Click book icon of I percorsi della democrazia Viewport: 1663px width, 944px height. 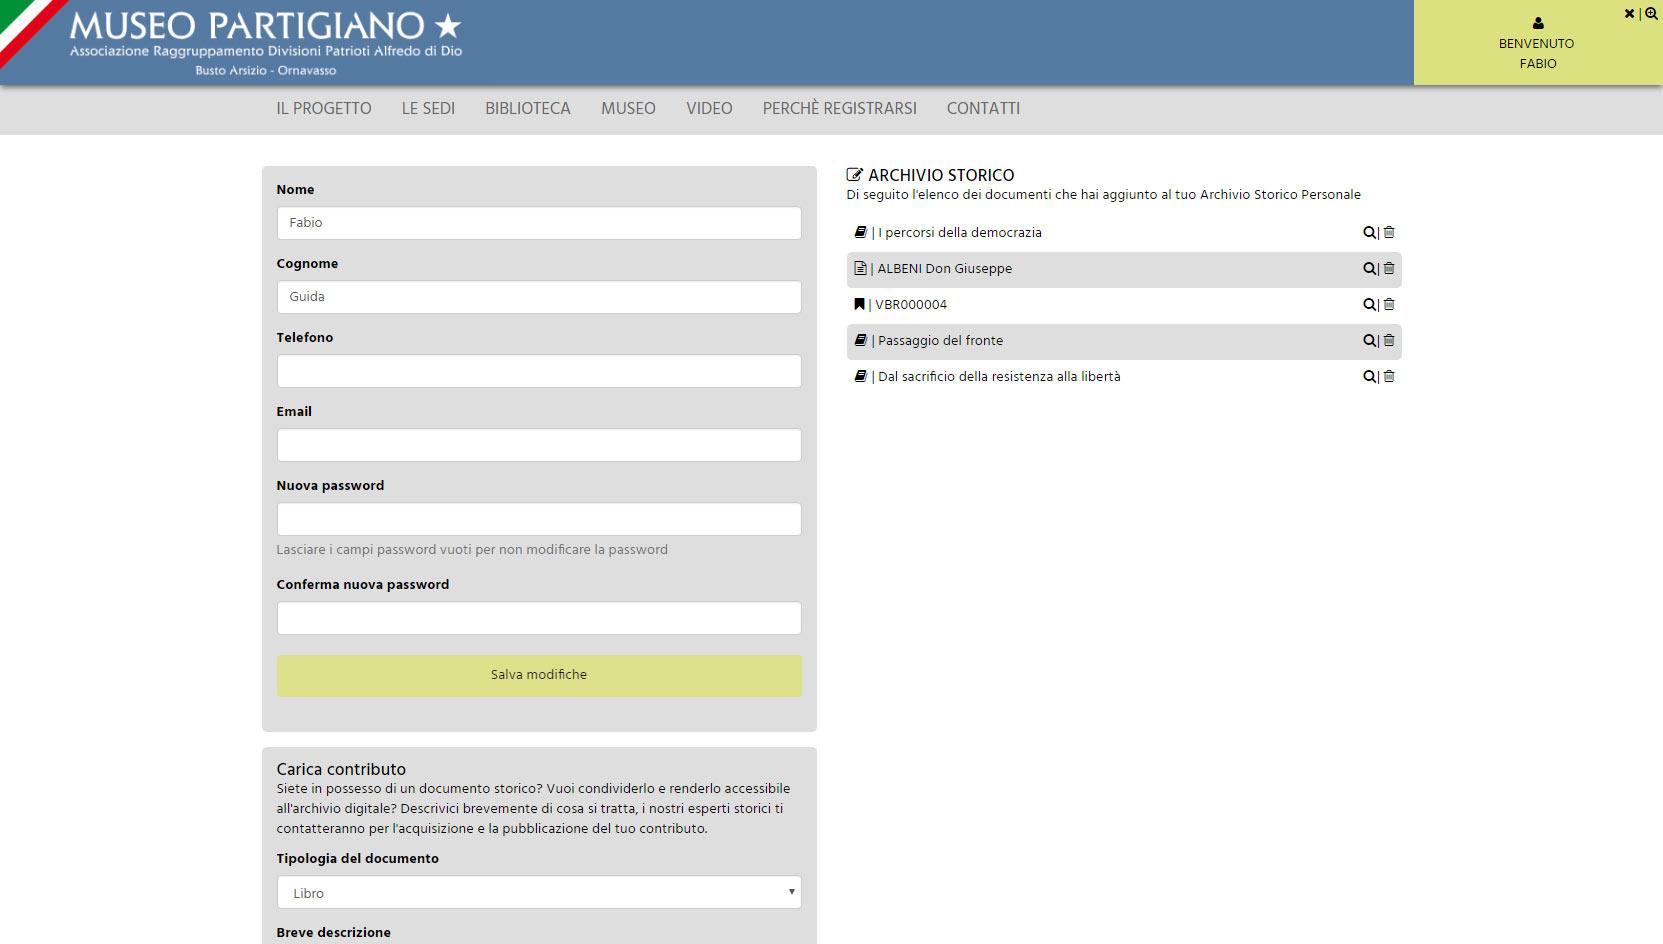860,232
